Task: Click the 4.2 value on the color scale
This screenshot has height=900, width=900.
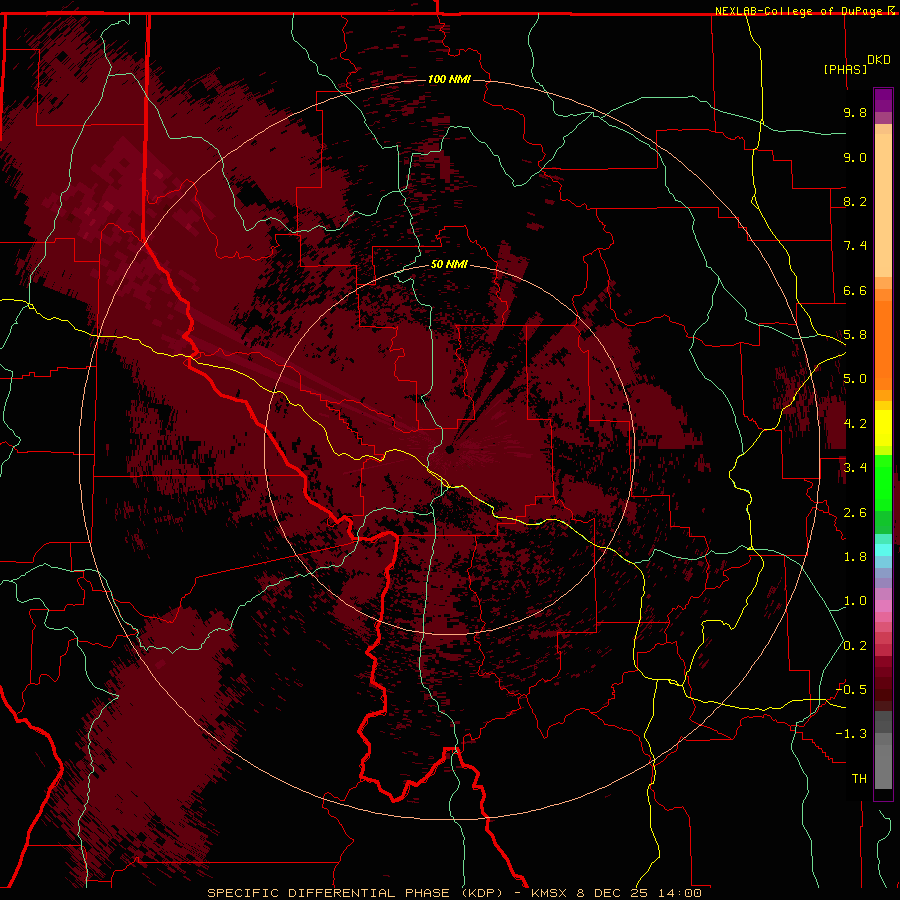Action: click(855, 424)
